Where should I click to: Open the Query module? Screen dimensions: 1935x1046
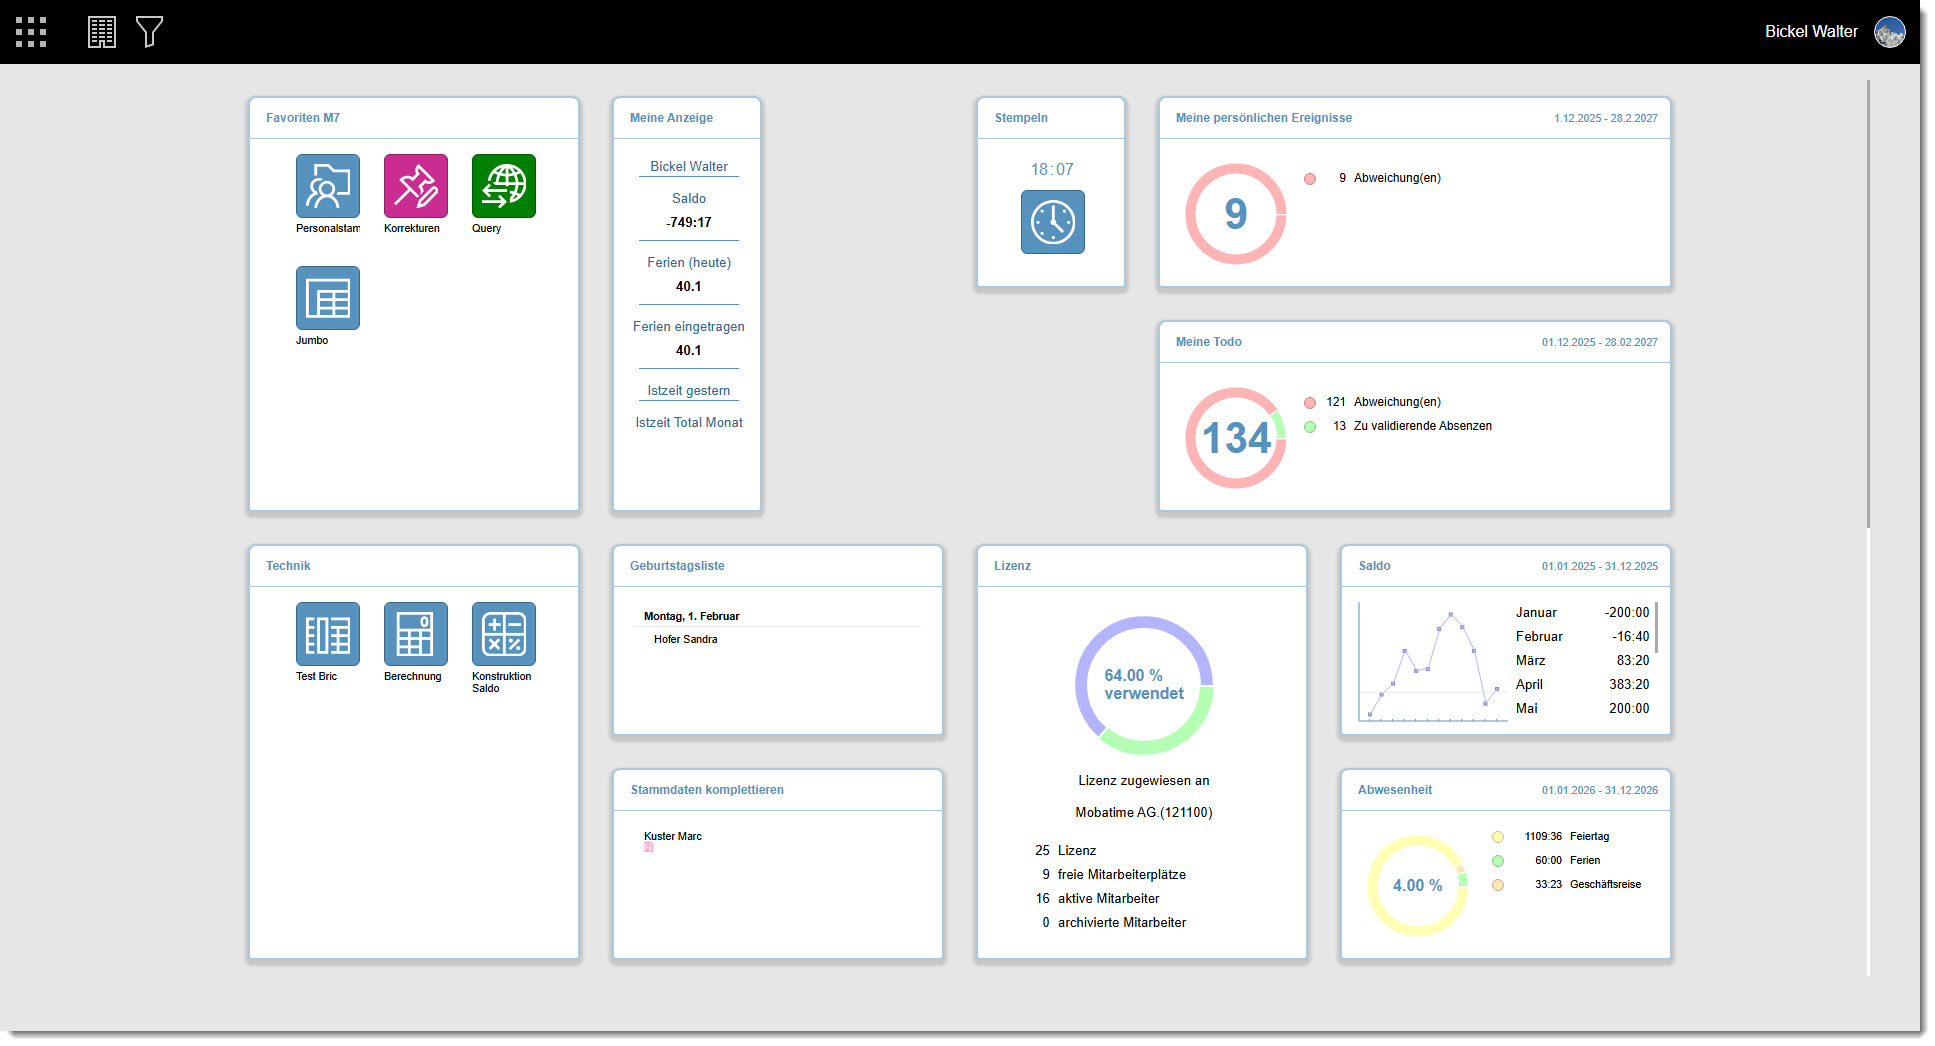click(503, 186)
